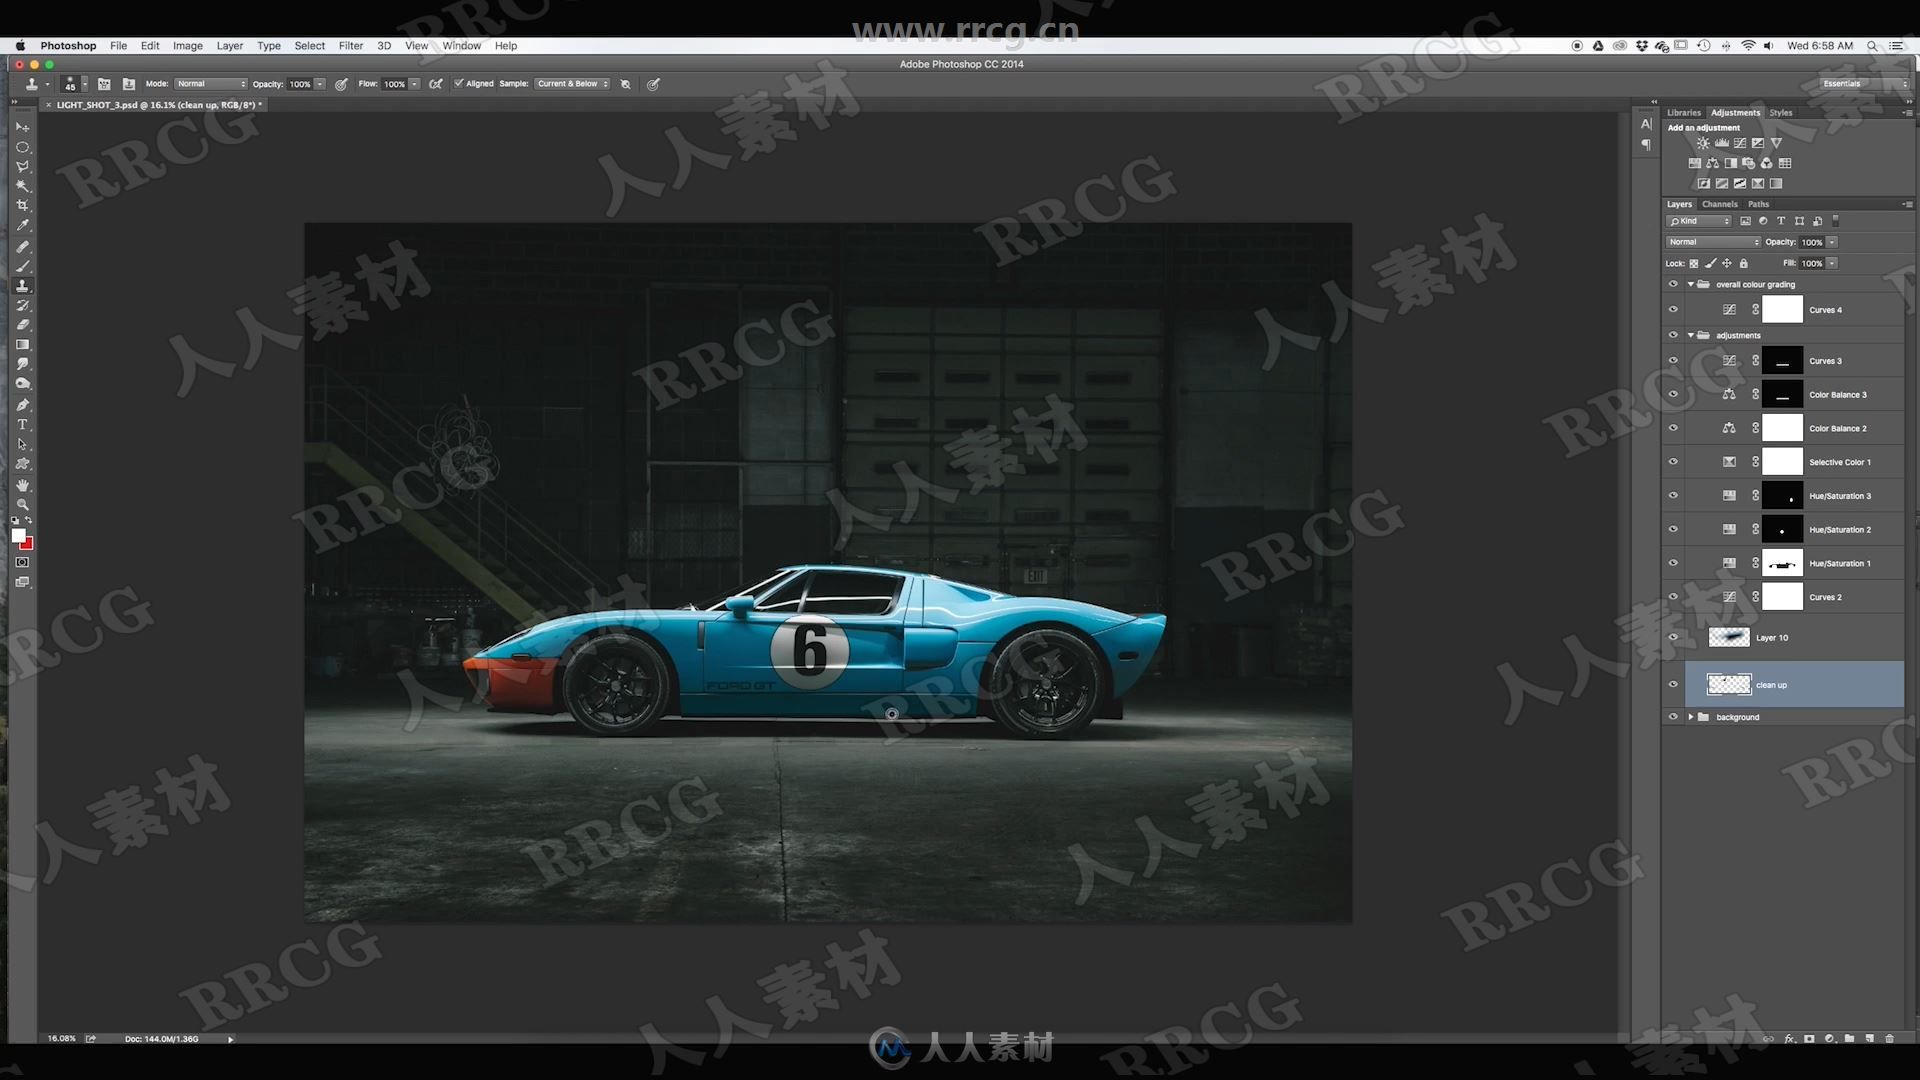
Task: Select the Gradient tool
Action: [x=22, y=345]
